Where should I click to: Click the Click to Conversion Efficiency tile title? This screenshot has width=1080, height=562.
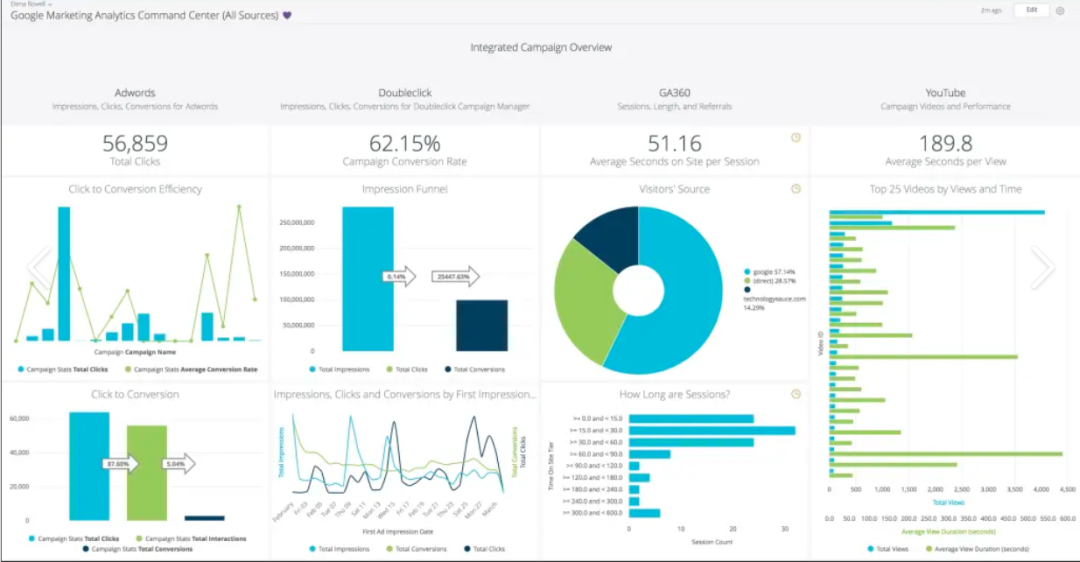click(x=135, y=189)
